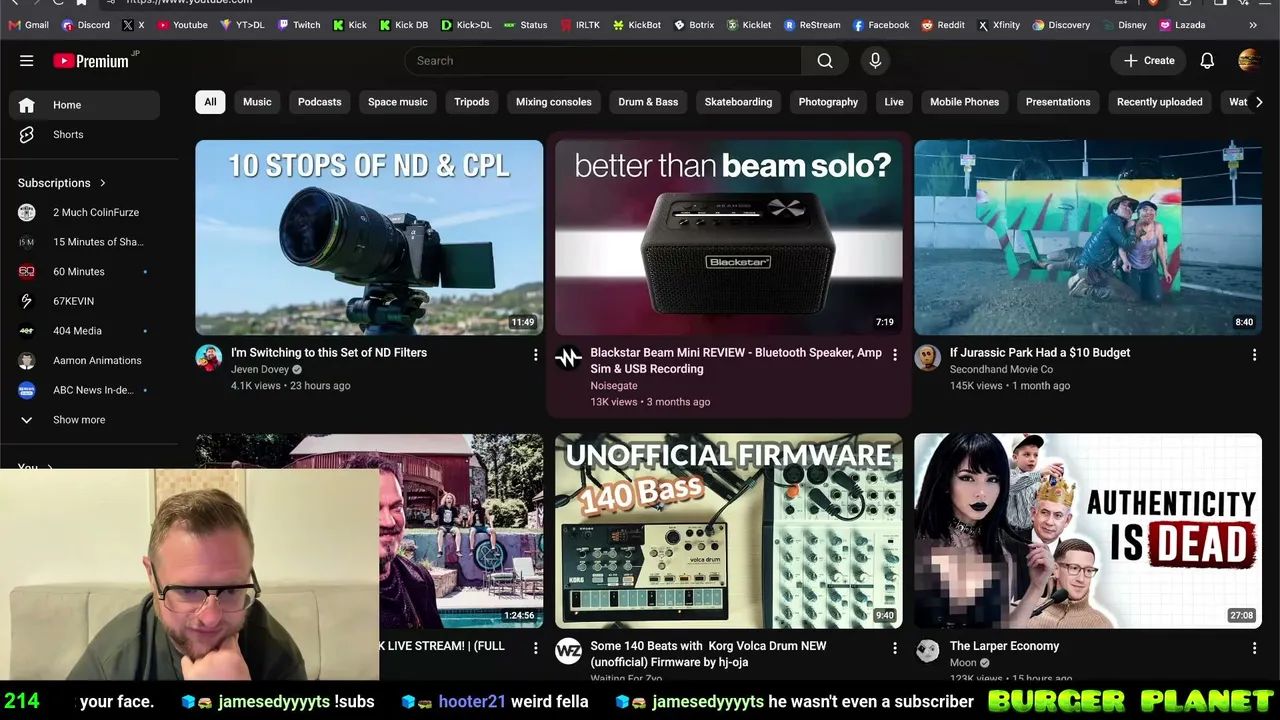Open options for Blackstar Beam Mini video
Image resolution: width=1280 pixels, height=720 pixels.
click(895, 355)
